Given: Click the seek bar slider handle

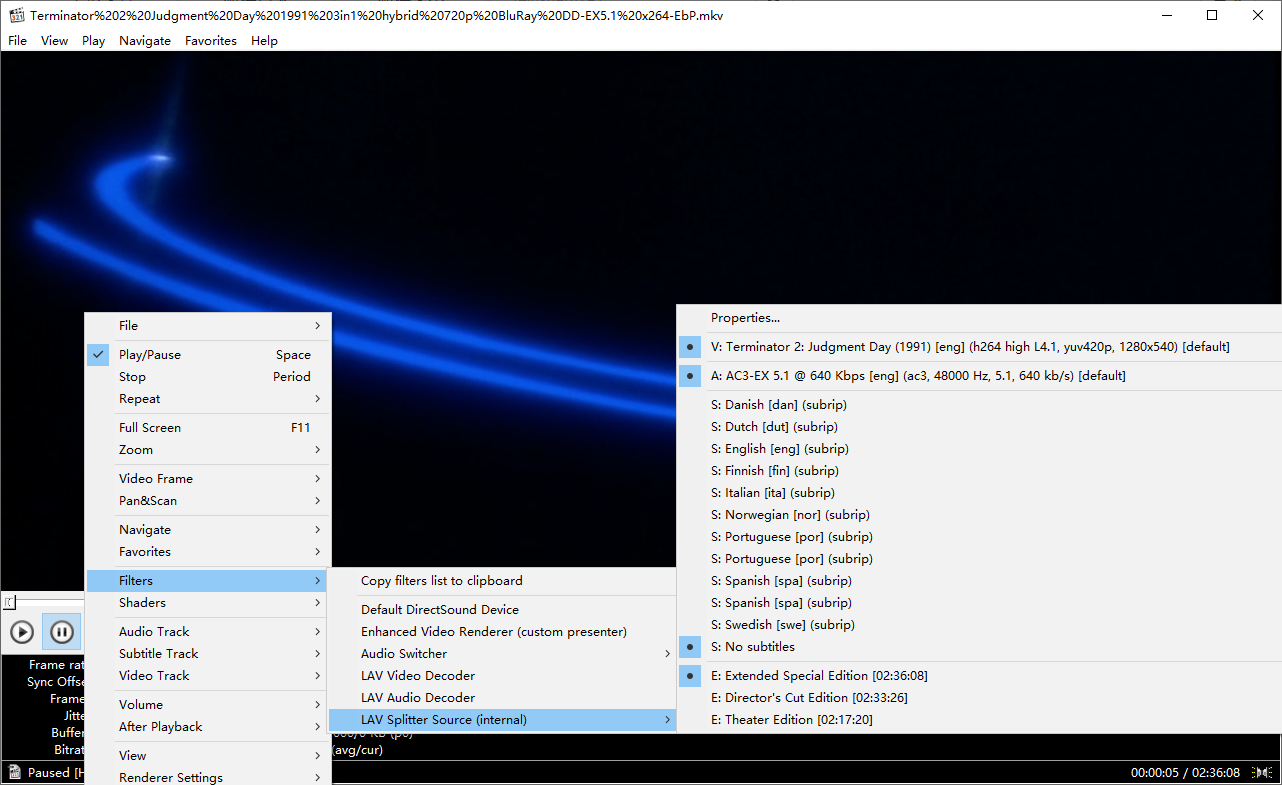Looking at the screenshot, I should [10, 603].
